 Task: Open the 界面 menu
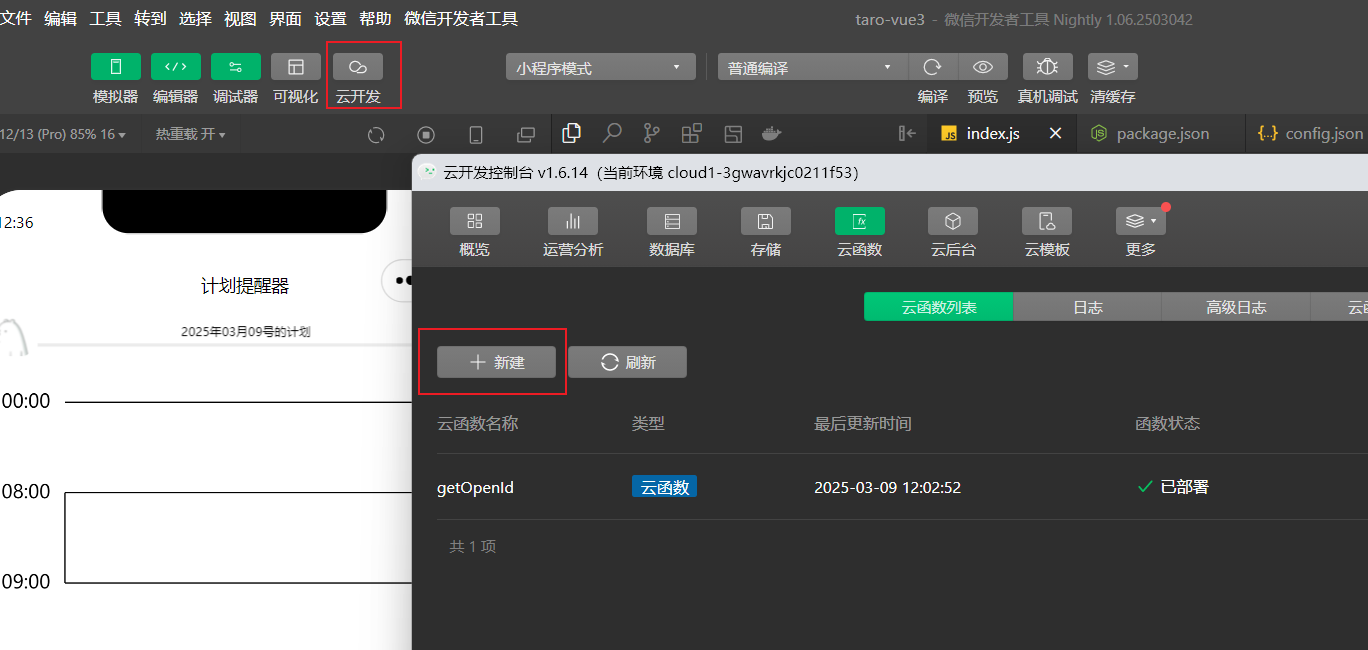(285, 19)
